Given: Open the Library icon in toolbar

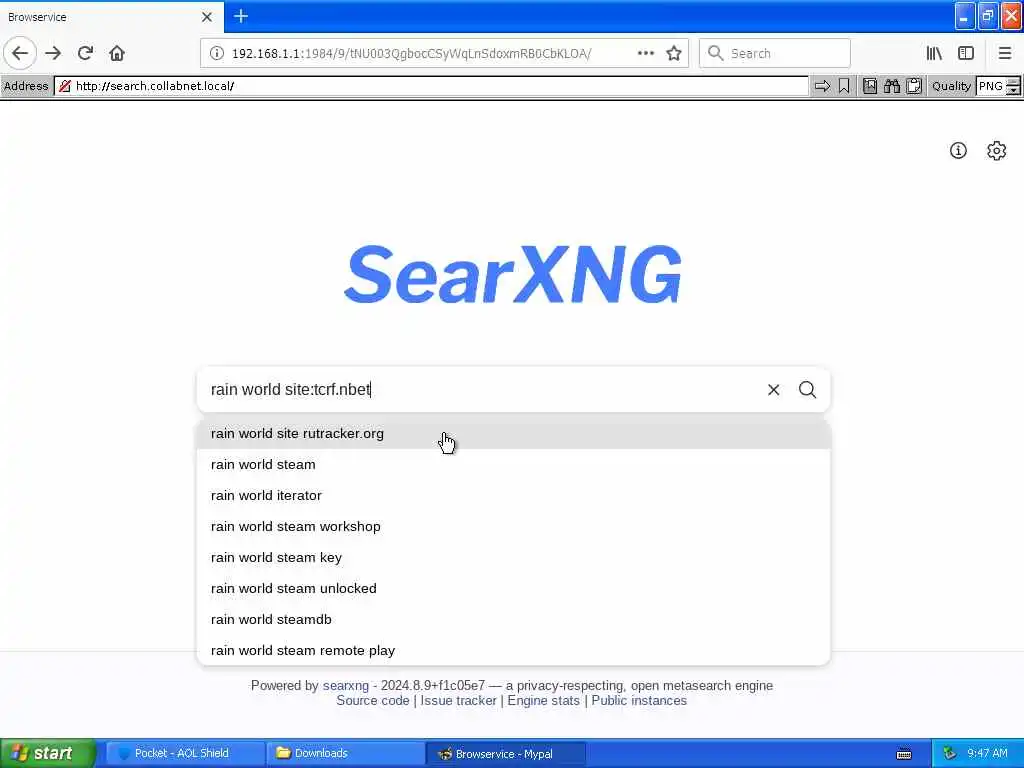Looking at the screenshot, I should [934, 53].
